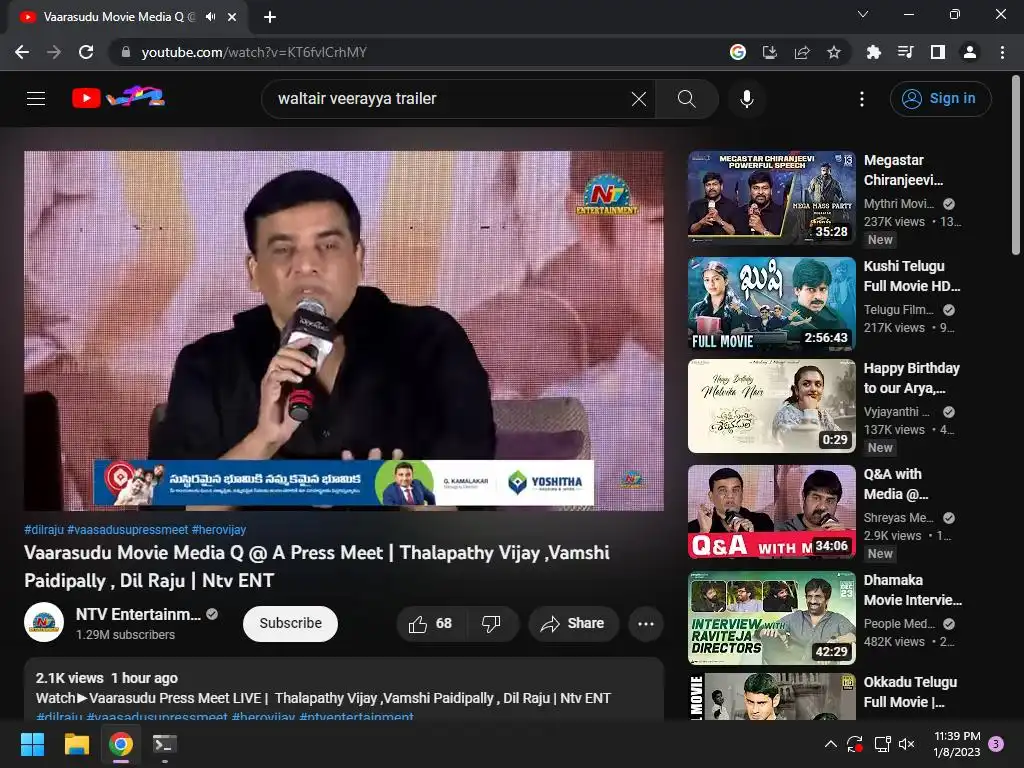Click the Shreyas Media channel name
This screenshot has width=1024, height=768.
(899, 517)
